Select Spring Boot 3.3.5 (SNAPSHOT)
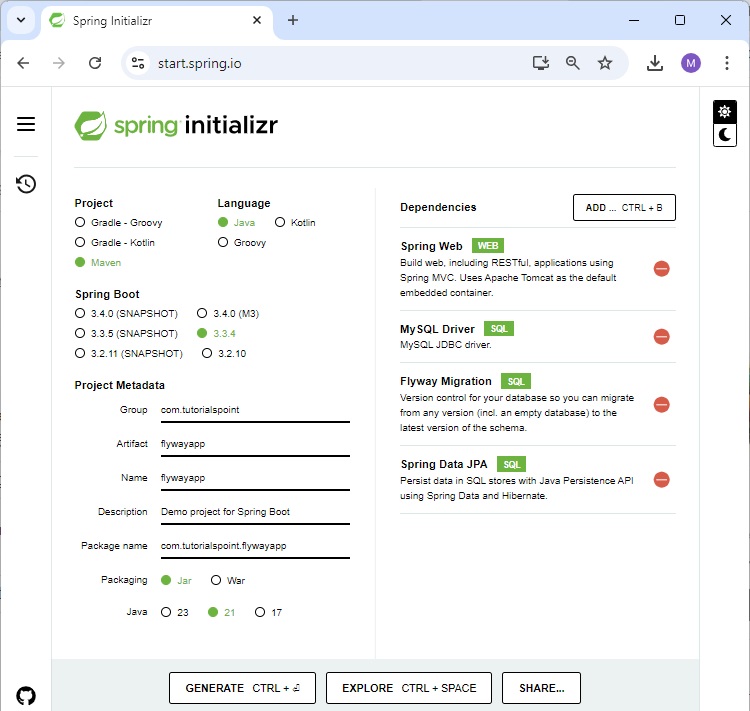The image size is (750, 711). (126, 333)
